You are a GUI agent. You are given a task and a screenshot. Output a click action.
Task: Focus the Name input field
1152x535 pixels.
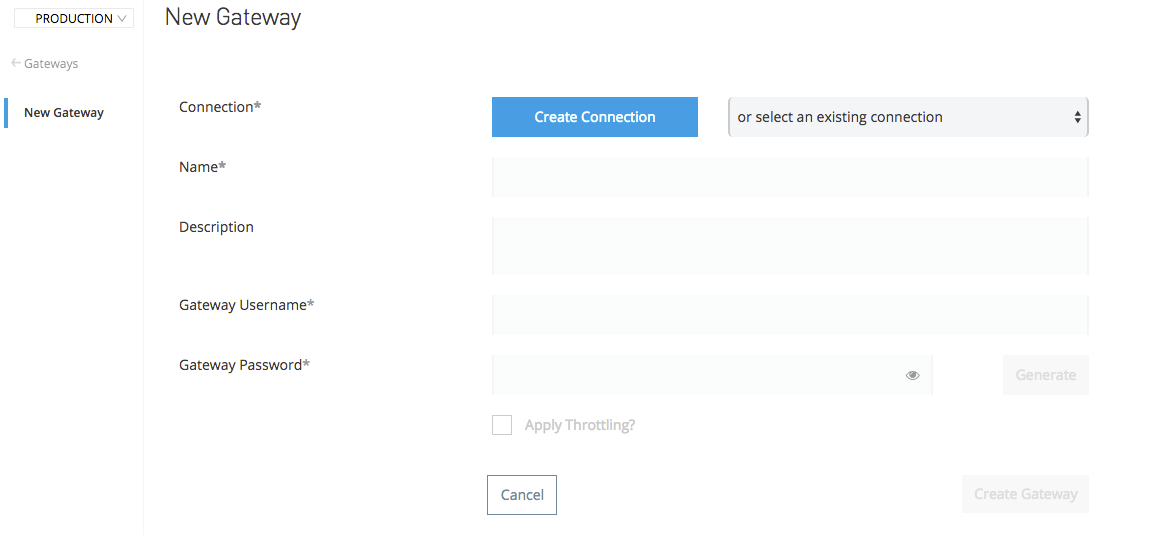[789, 177]
